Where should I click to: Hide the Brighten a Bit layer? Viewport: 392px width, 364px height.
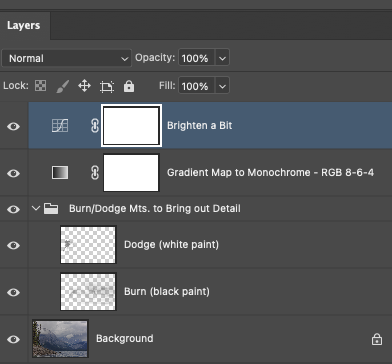click(13, 126)
